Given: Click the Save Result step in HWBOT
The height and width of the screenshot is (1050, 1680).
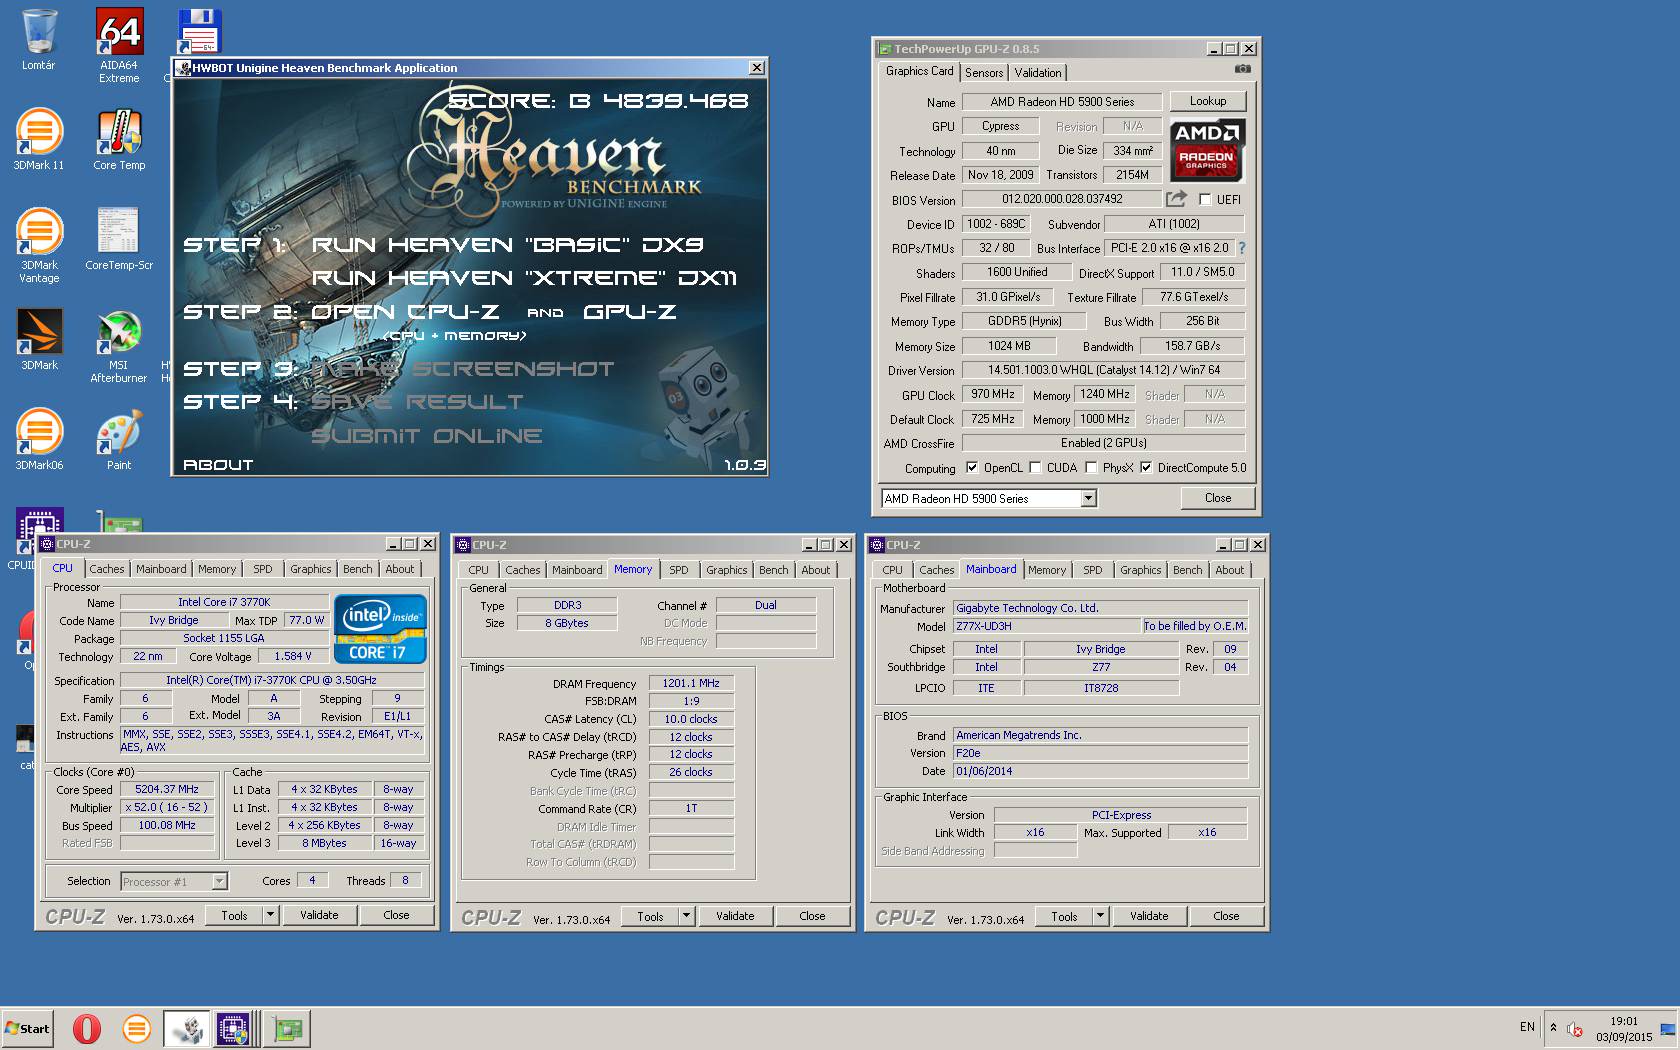Looking at the screenshot, I should point(417,402).
